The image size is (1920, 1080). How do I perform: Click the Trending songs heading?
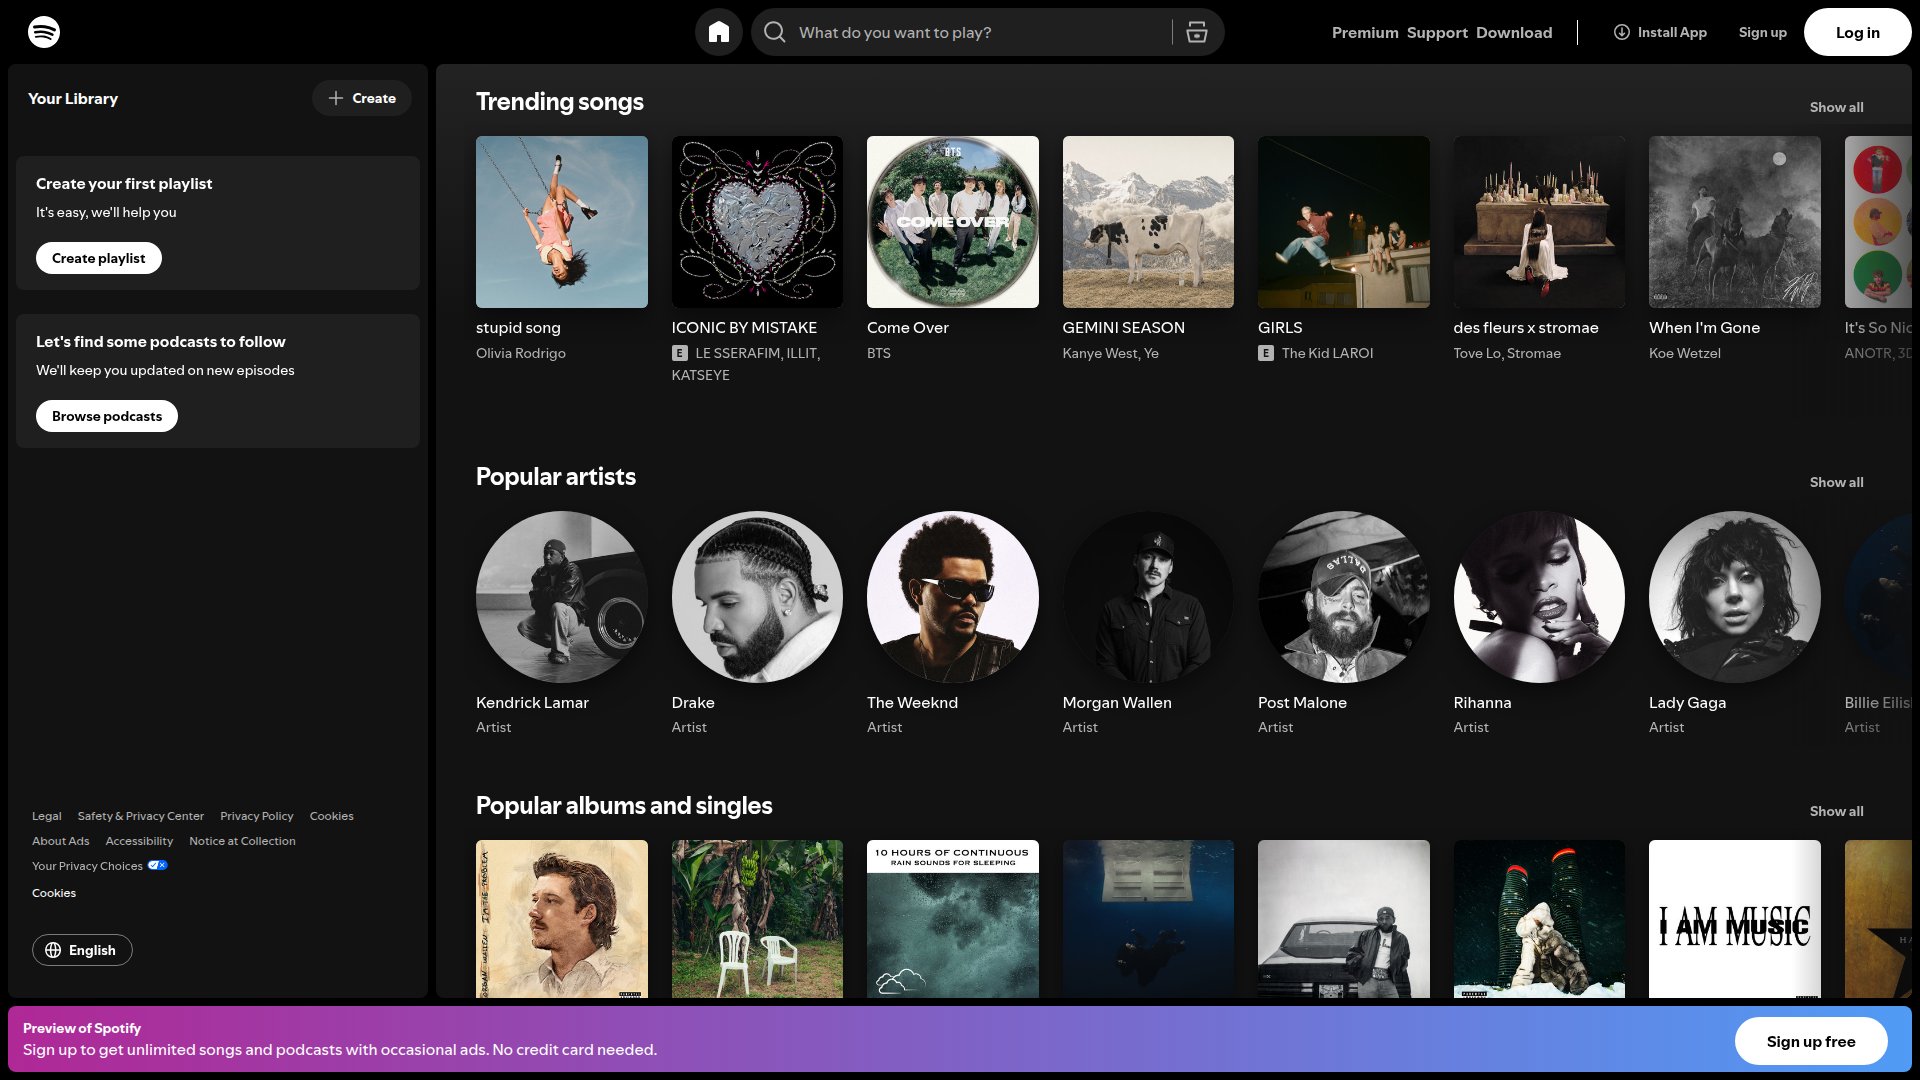click(x=560, y=102)
